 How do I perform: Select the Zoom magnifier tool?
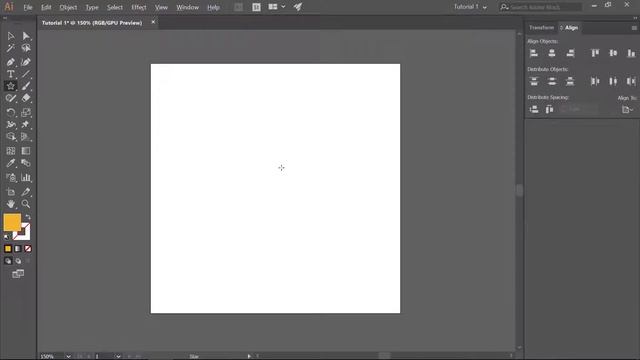tap(26, 204)
